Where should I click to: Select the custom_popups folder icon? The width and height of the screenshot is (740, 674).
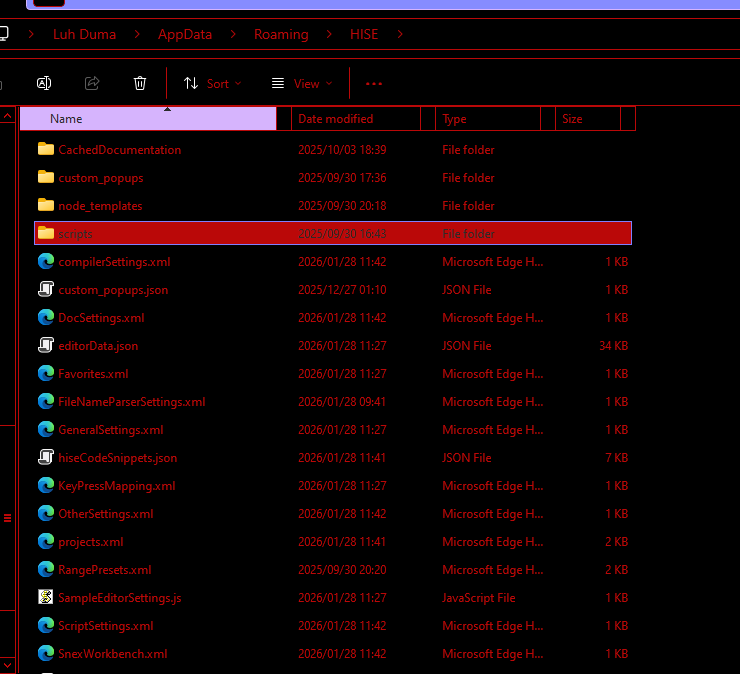pos(46,177)
